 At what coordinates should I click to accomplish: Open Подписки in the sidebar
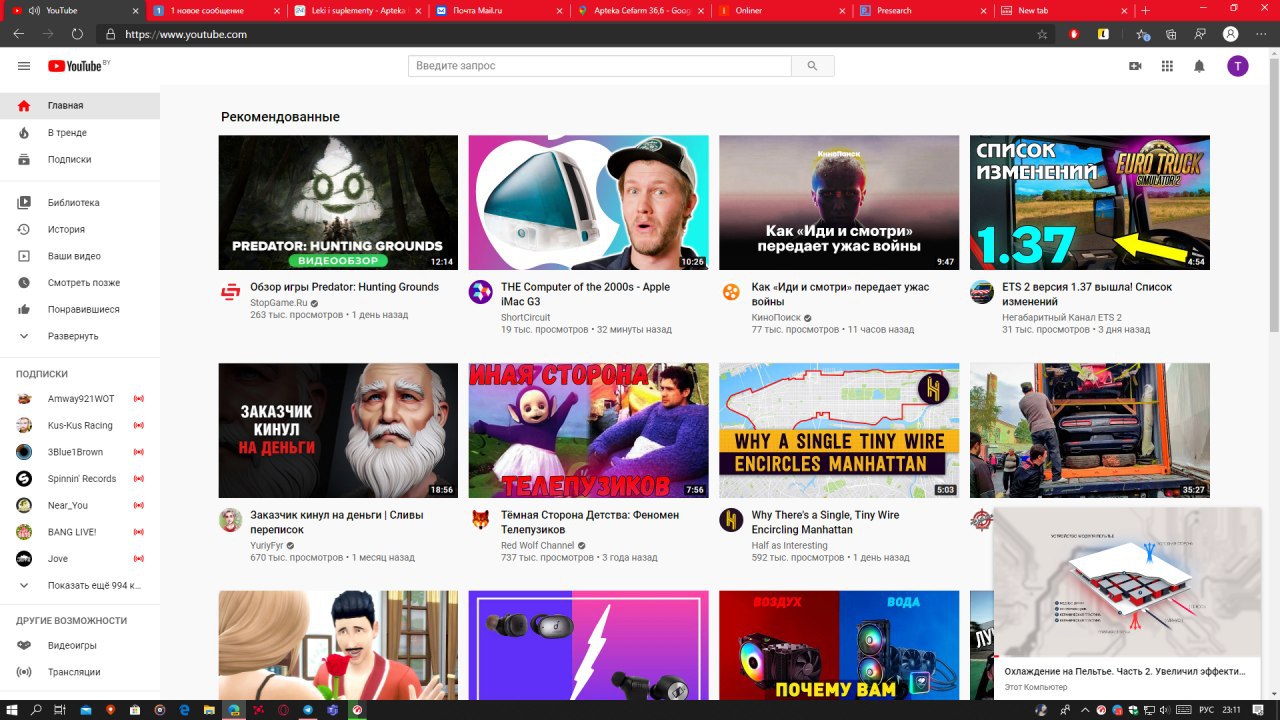(80, 160)
